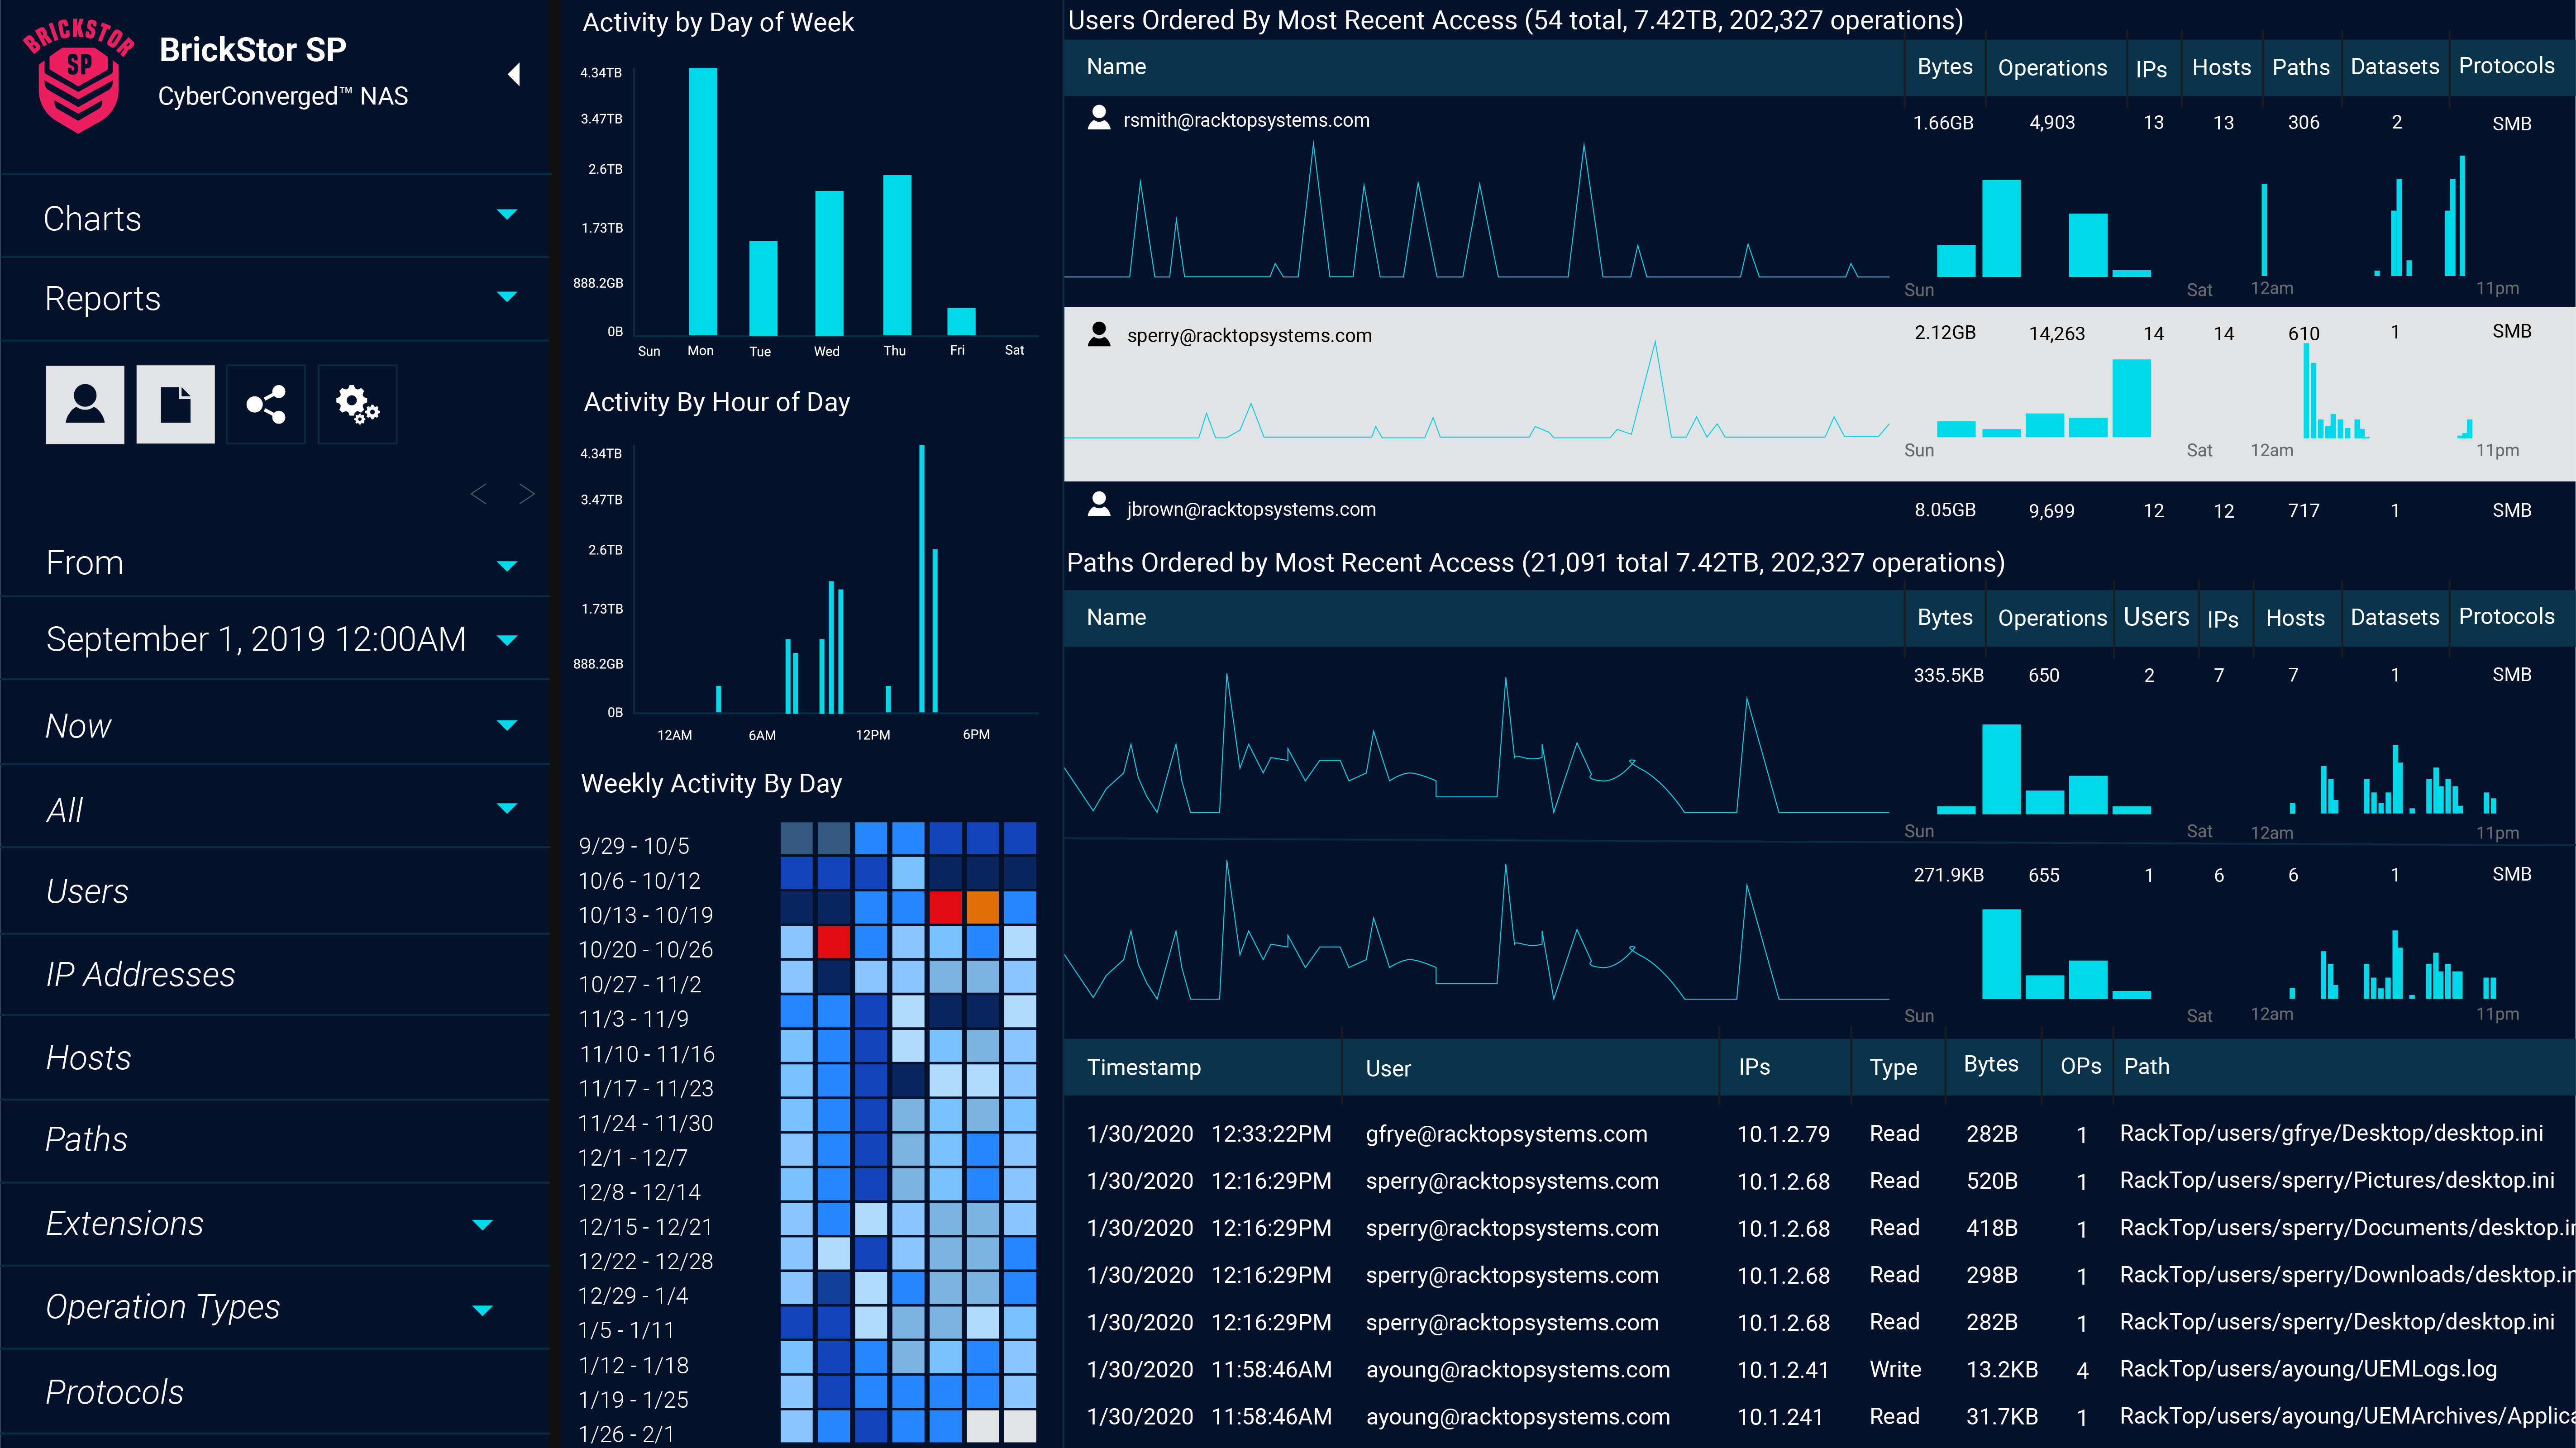The width and height of the screenshot is (2576, 1448).
Task: Click gfrye@racktopsystems.com in activity log
Action: [x=1506, y=1134]
